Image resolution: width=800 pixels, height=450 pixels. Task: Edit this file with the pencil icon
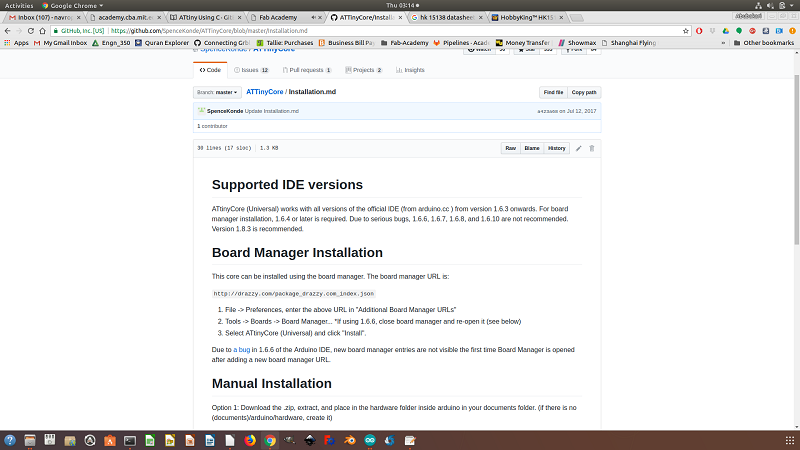(x=579, y=148)
